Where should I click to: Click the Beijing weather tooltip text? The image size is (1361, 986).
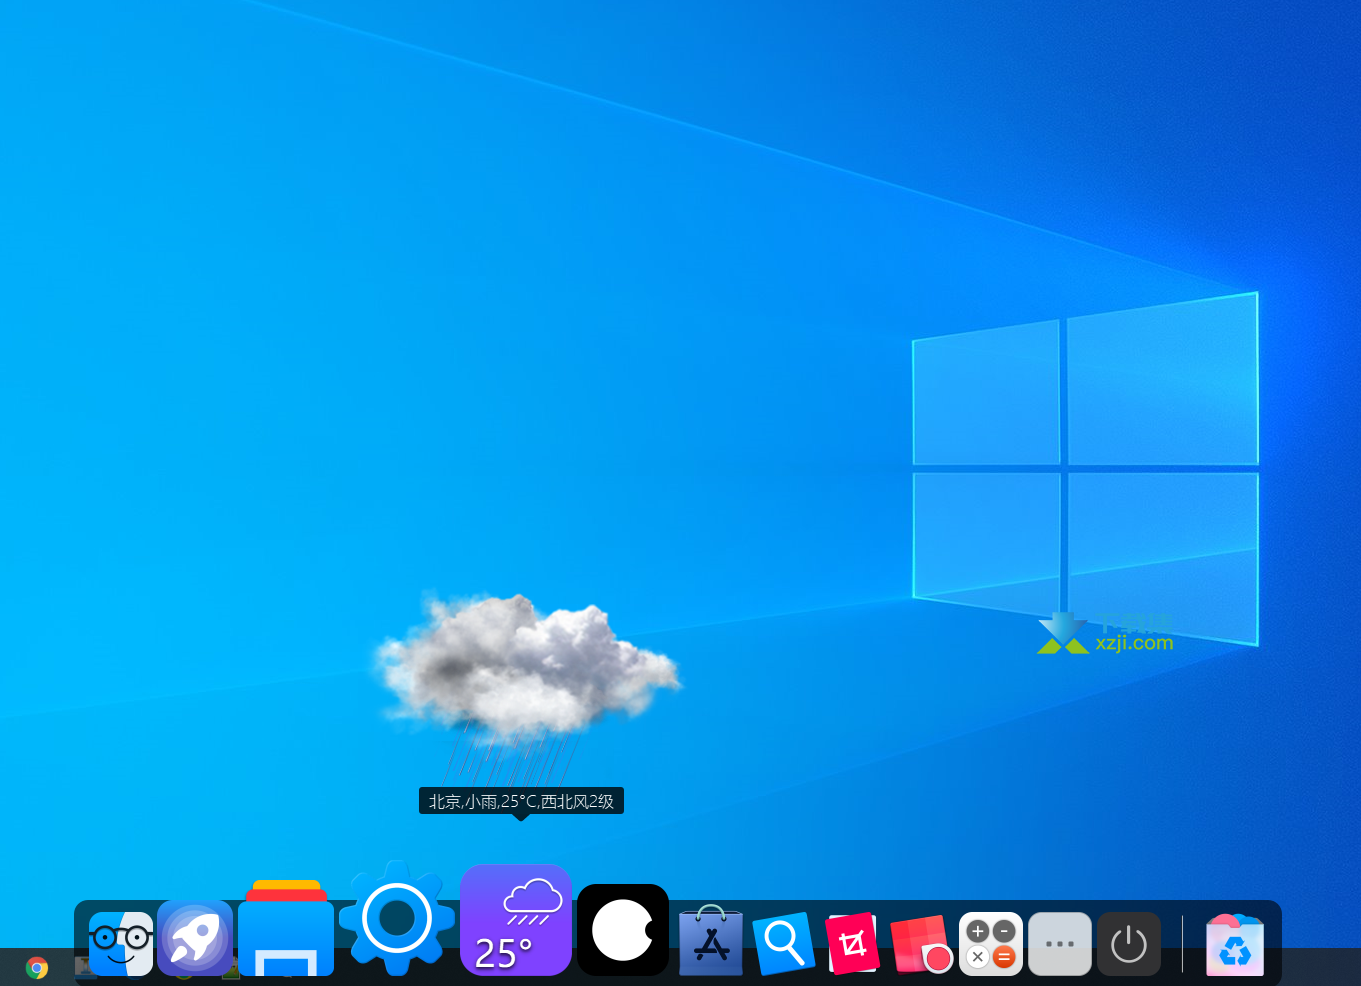pos(521,801)
